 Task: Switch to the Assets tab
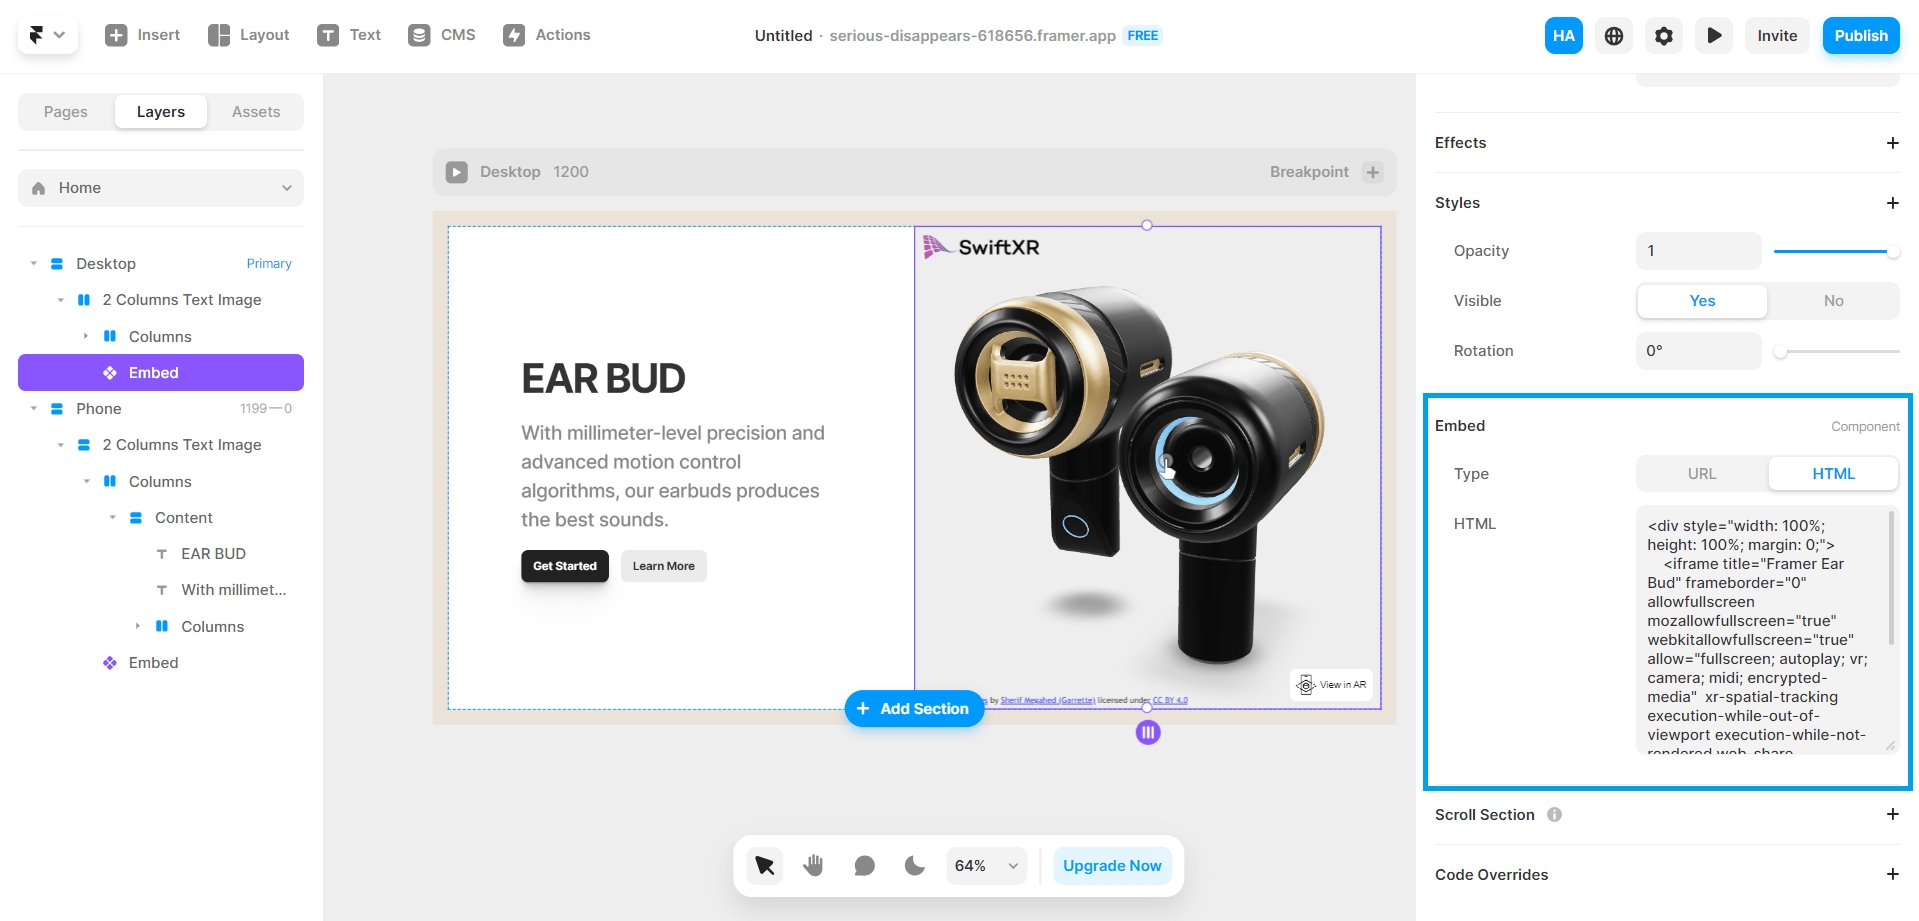coord(256,112)
